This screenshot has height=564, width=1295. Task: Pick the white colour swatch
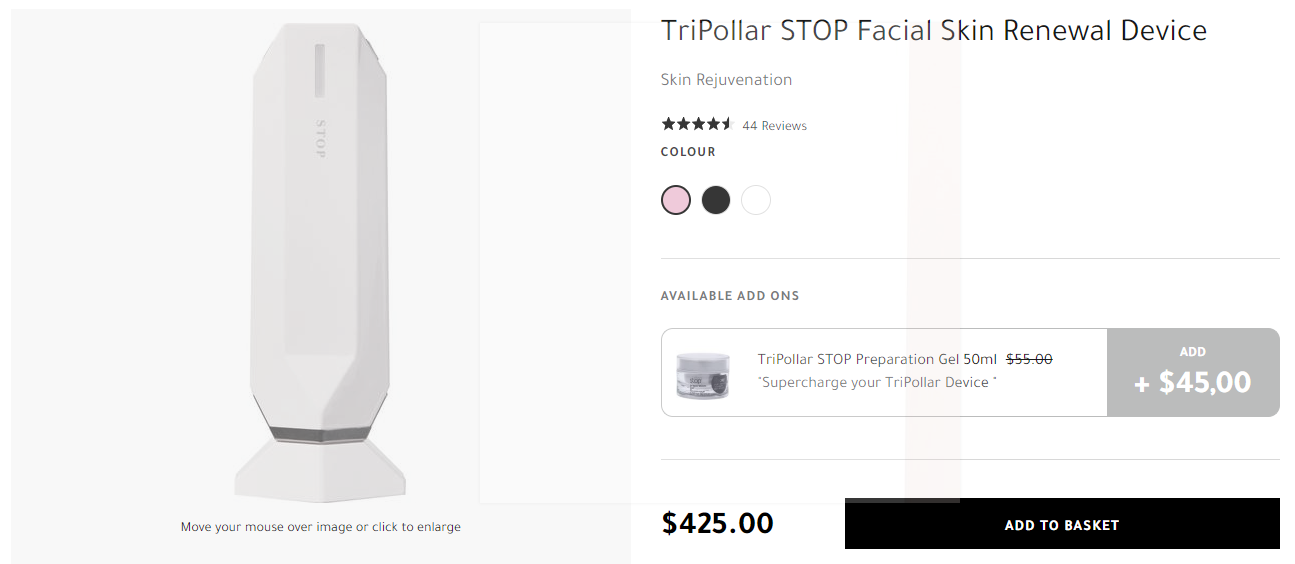(756, 200)
